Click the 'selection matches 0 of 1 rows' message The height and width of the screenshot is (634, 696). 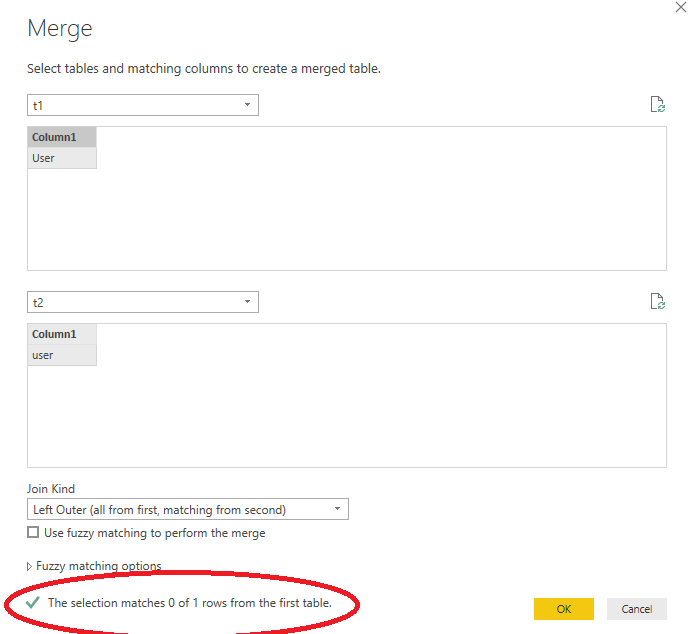click(x=190, y=603)
